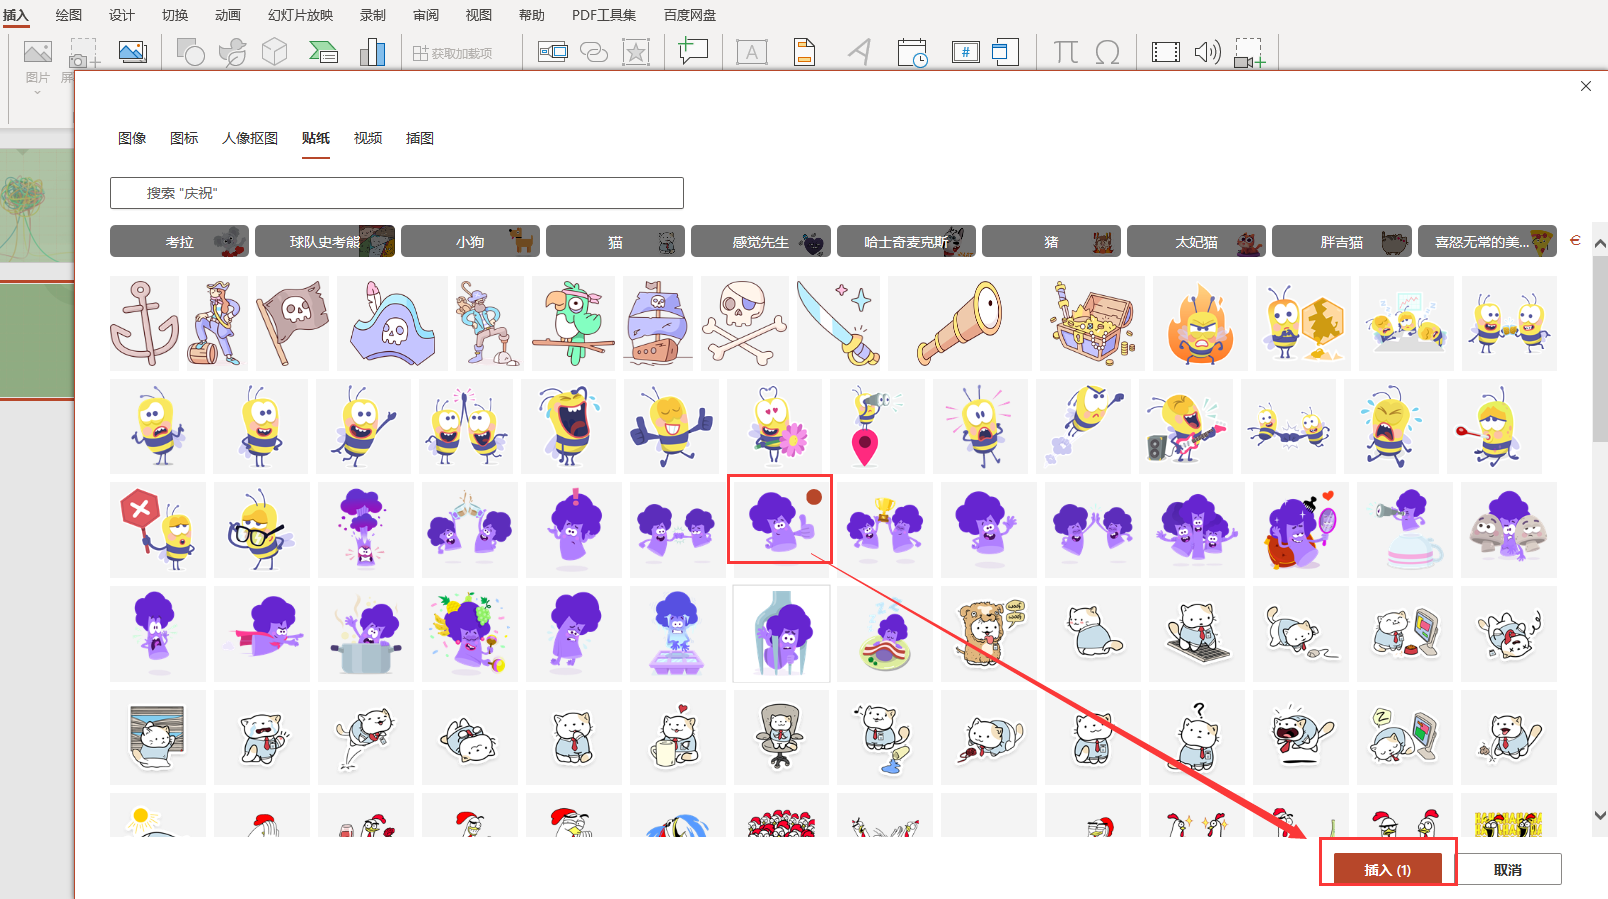Click the slide number ribbon icon

[966, 51]
